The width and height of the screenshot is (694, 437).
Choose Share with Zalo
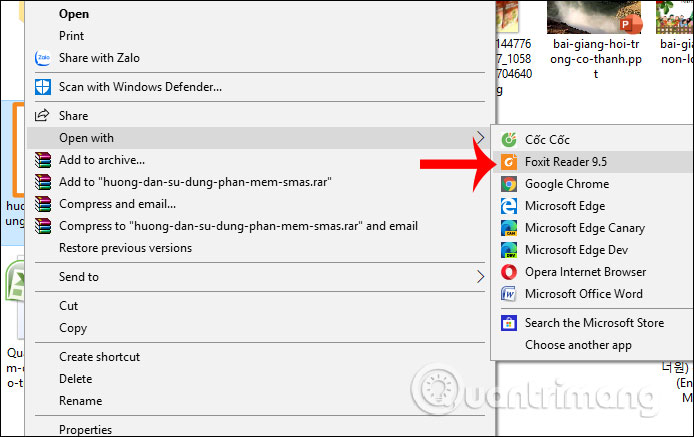pos(99,58)
